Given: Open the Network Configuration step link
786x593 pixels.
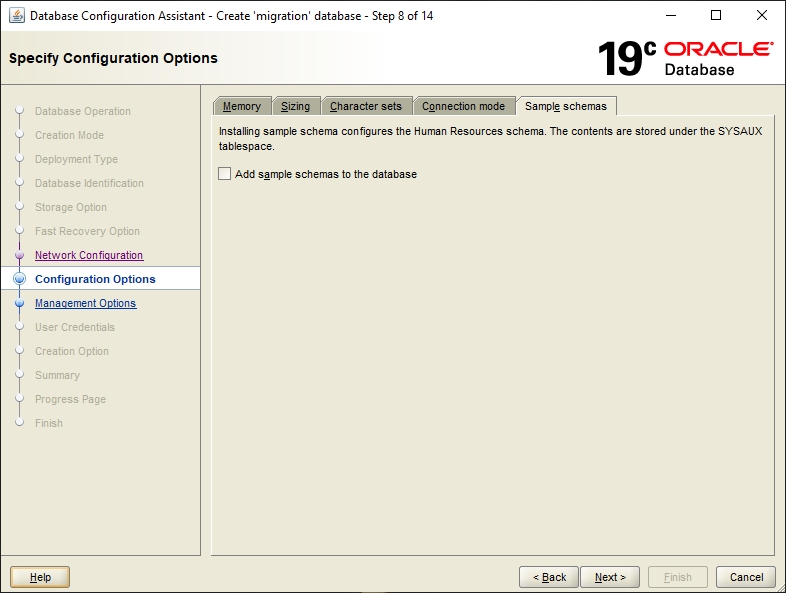Looking at the screenshot, I should (x=89, y=255).
